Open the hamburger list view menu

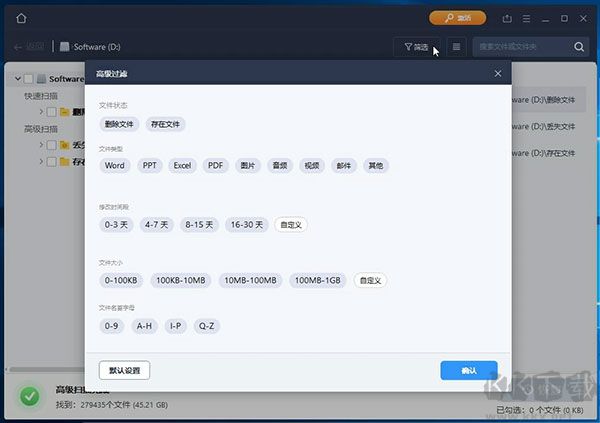pyautogui.click(x=456, y=47)
